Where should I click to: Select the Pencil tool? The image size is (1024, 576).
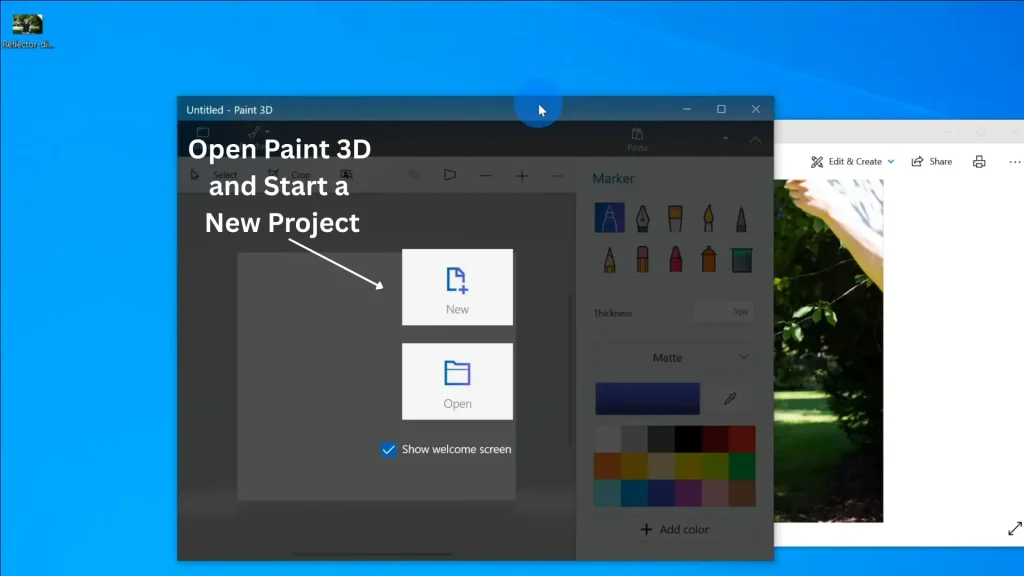610,258
